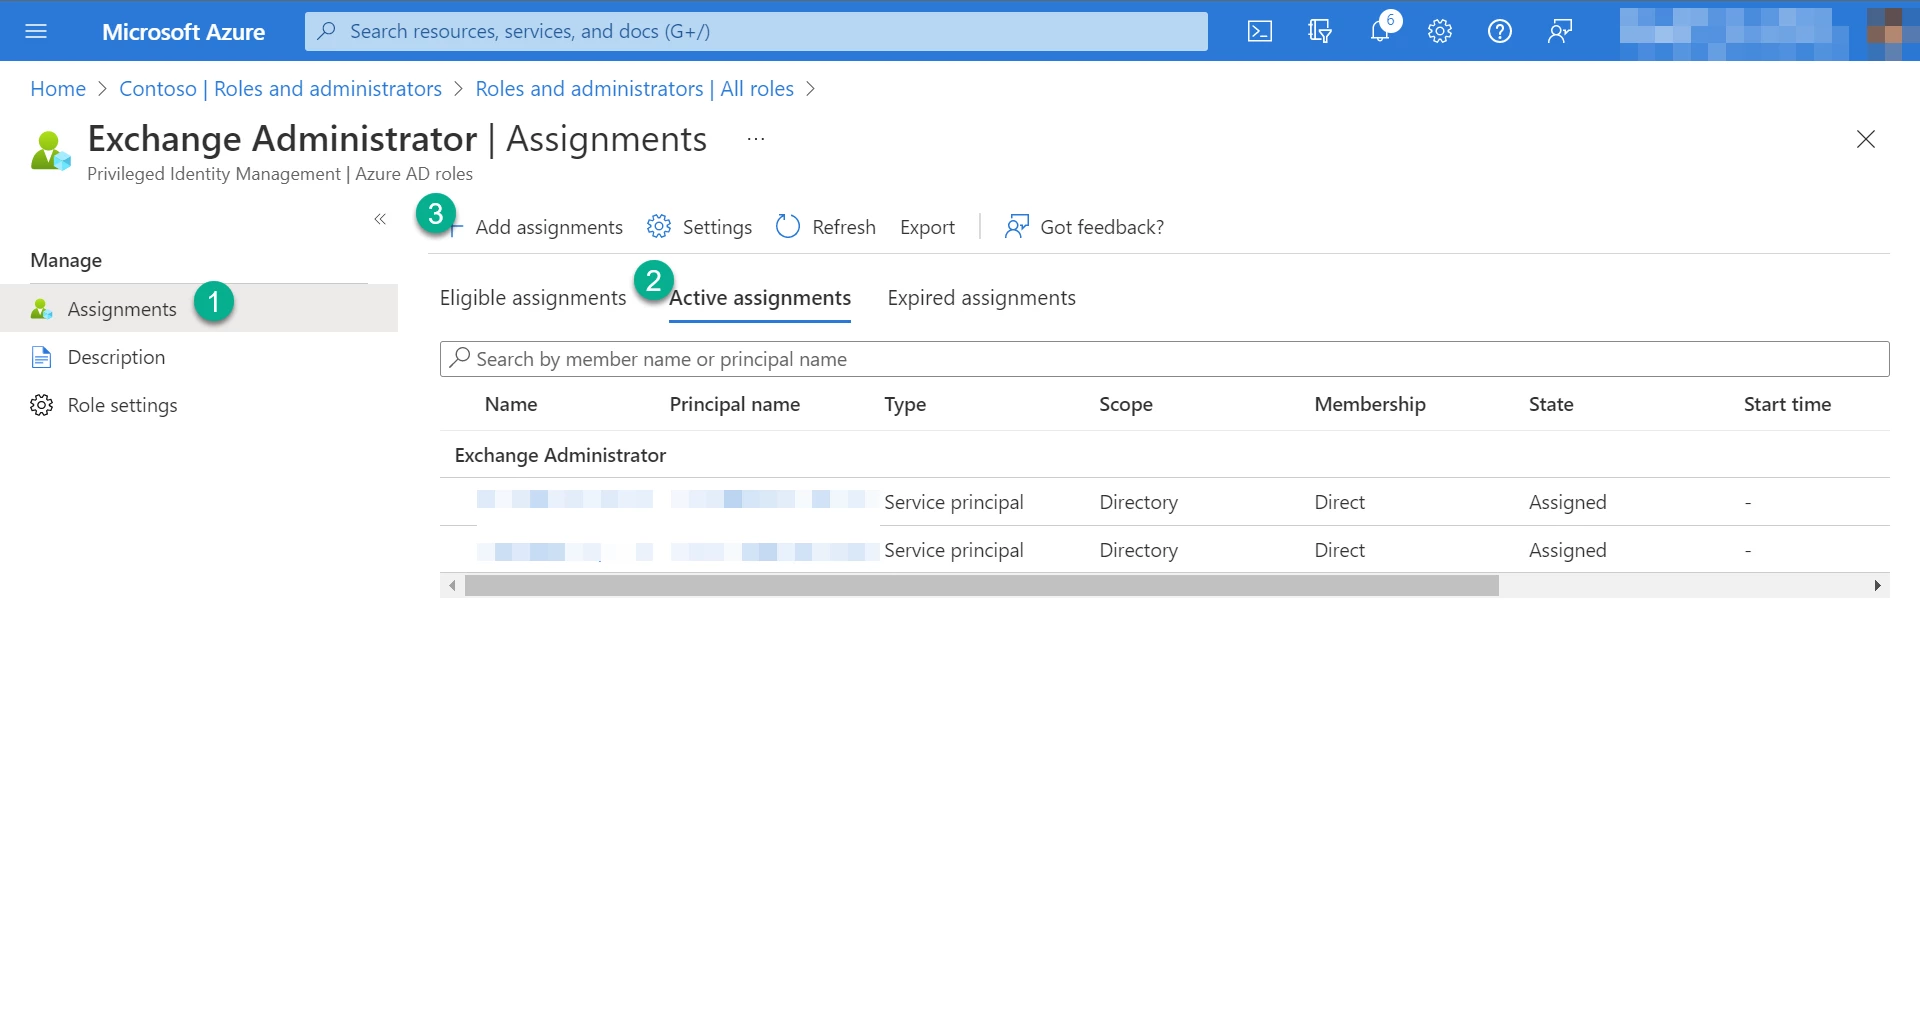Switch to the Expired assignments tab
The image size is (1920, 1034).
[981, 297]
